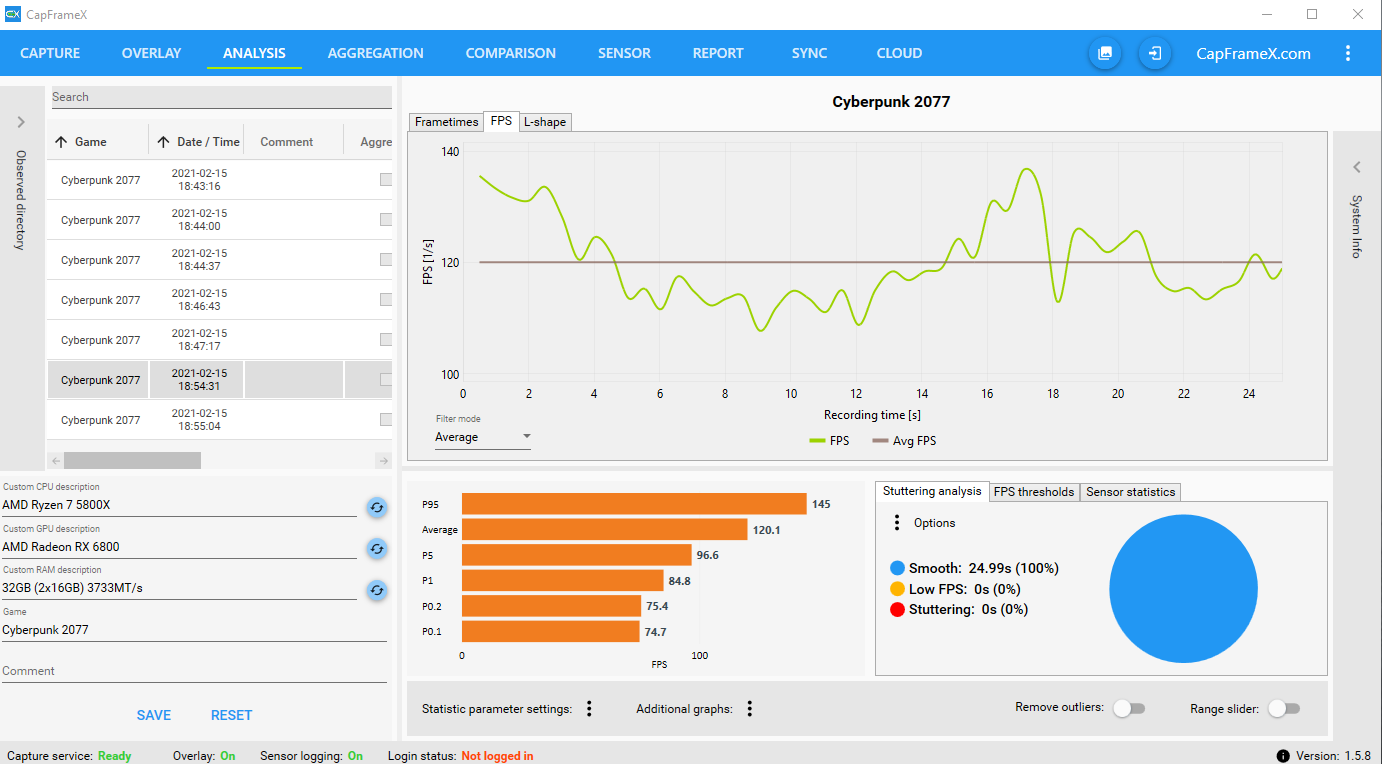Image resolution: width=1382 pixels, height=764 pixels.
Task: Click the SAVE button
Action: click(154, 715)
